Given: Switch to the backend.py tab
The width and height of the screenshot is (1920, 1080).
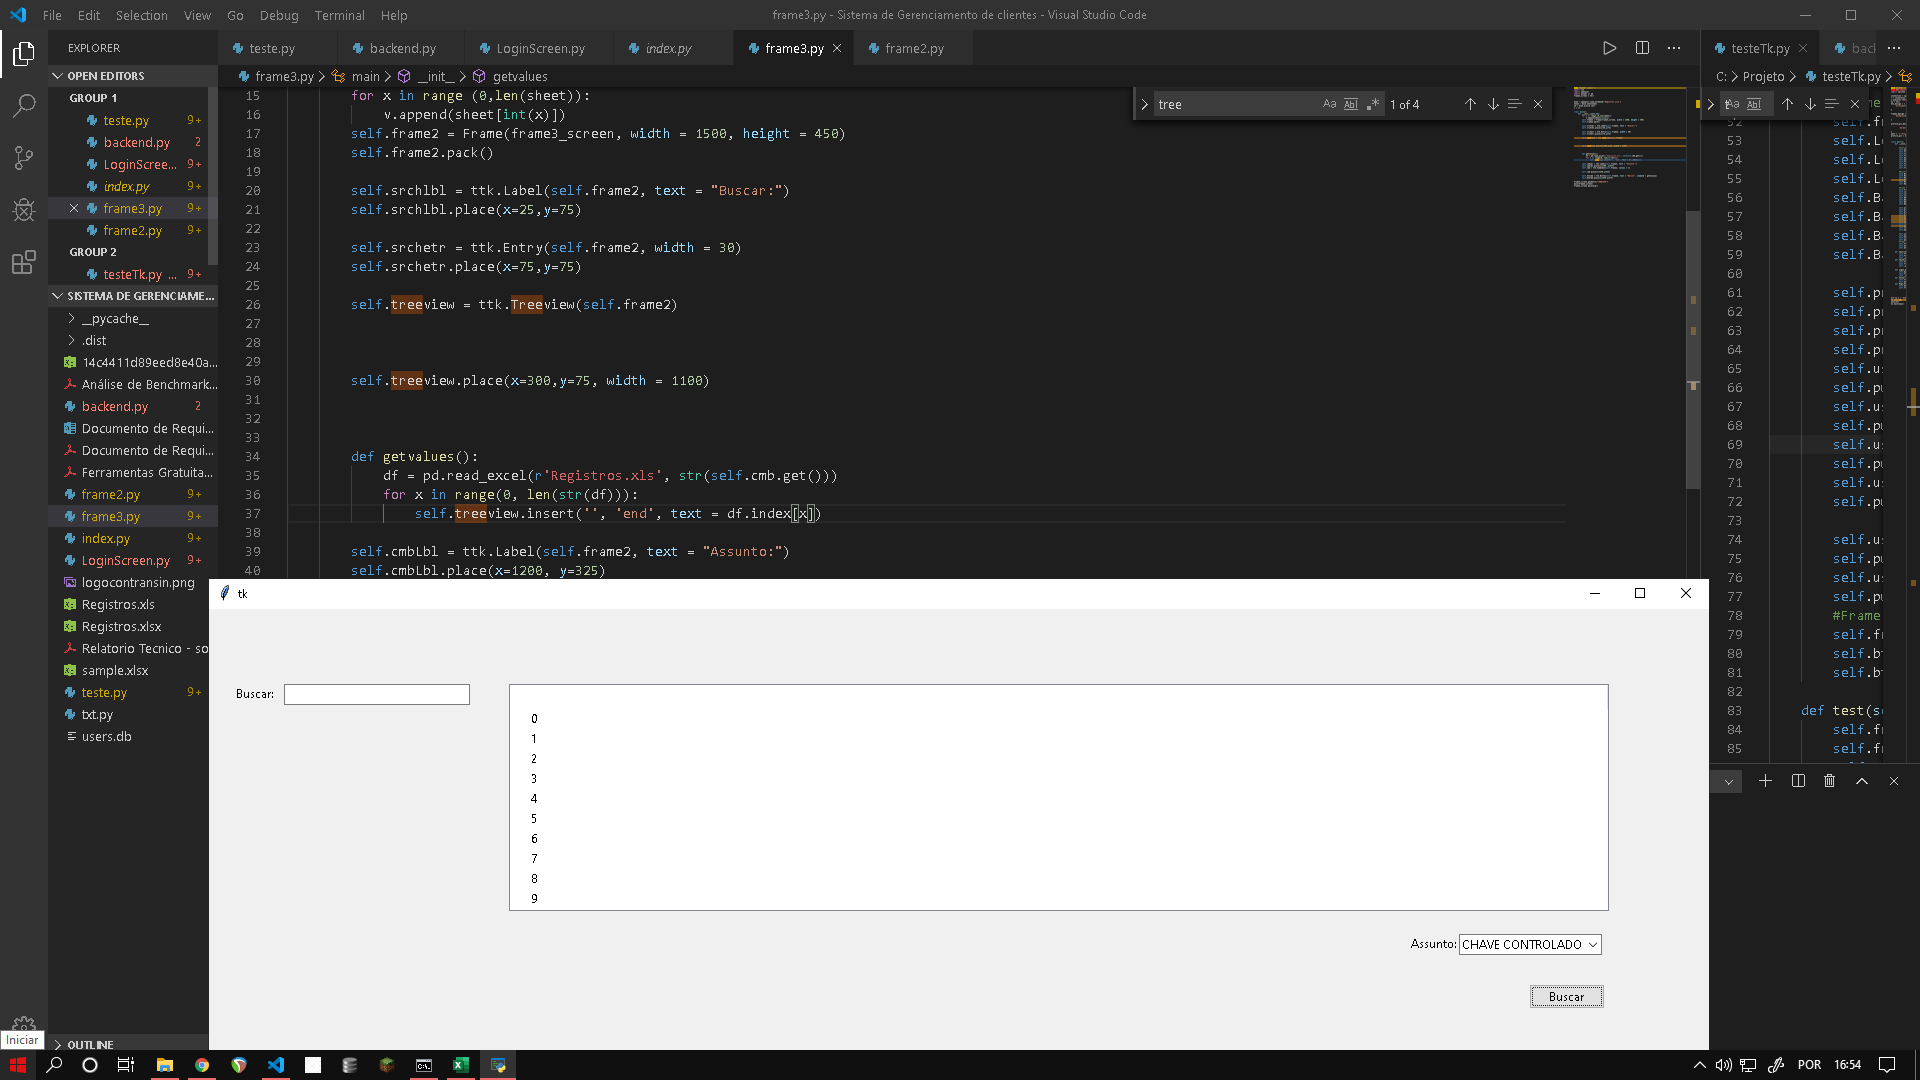Looking at the screenshot, I should tap(402, 48).
